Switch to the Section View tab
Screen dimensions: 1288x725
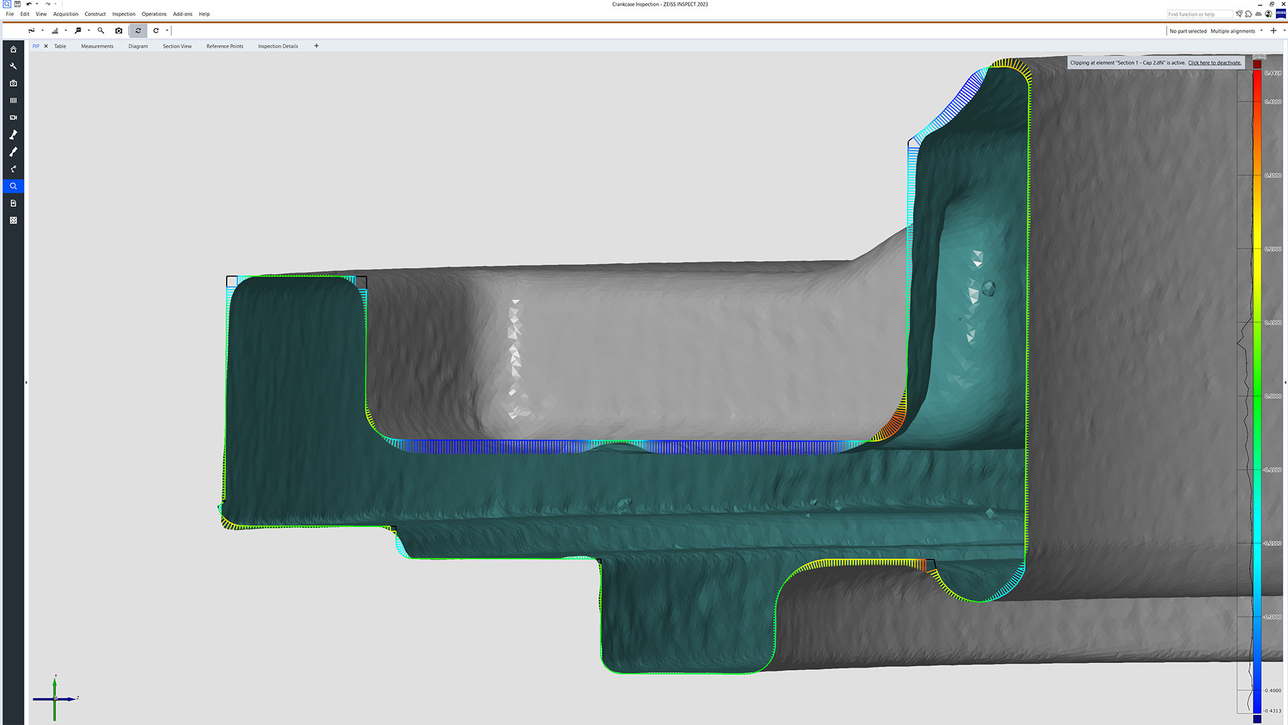tap(177, 46)
